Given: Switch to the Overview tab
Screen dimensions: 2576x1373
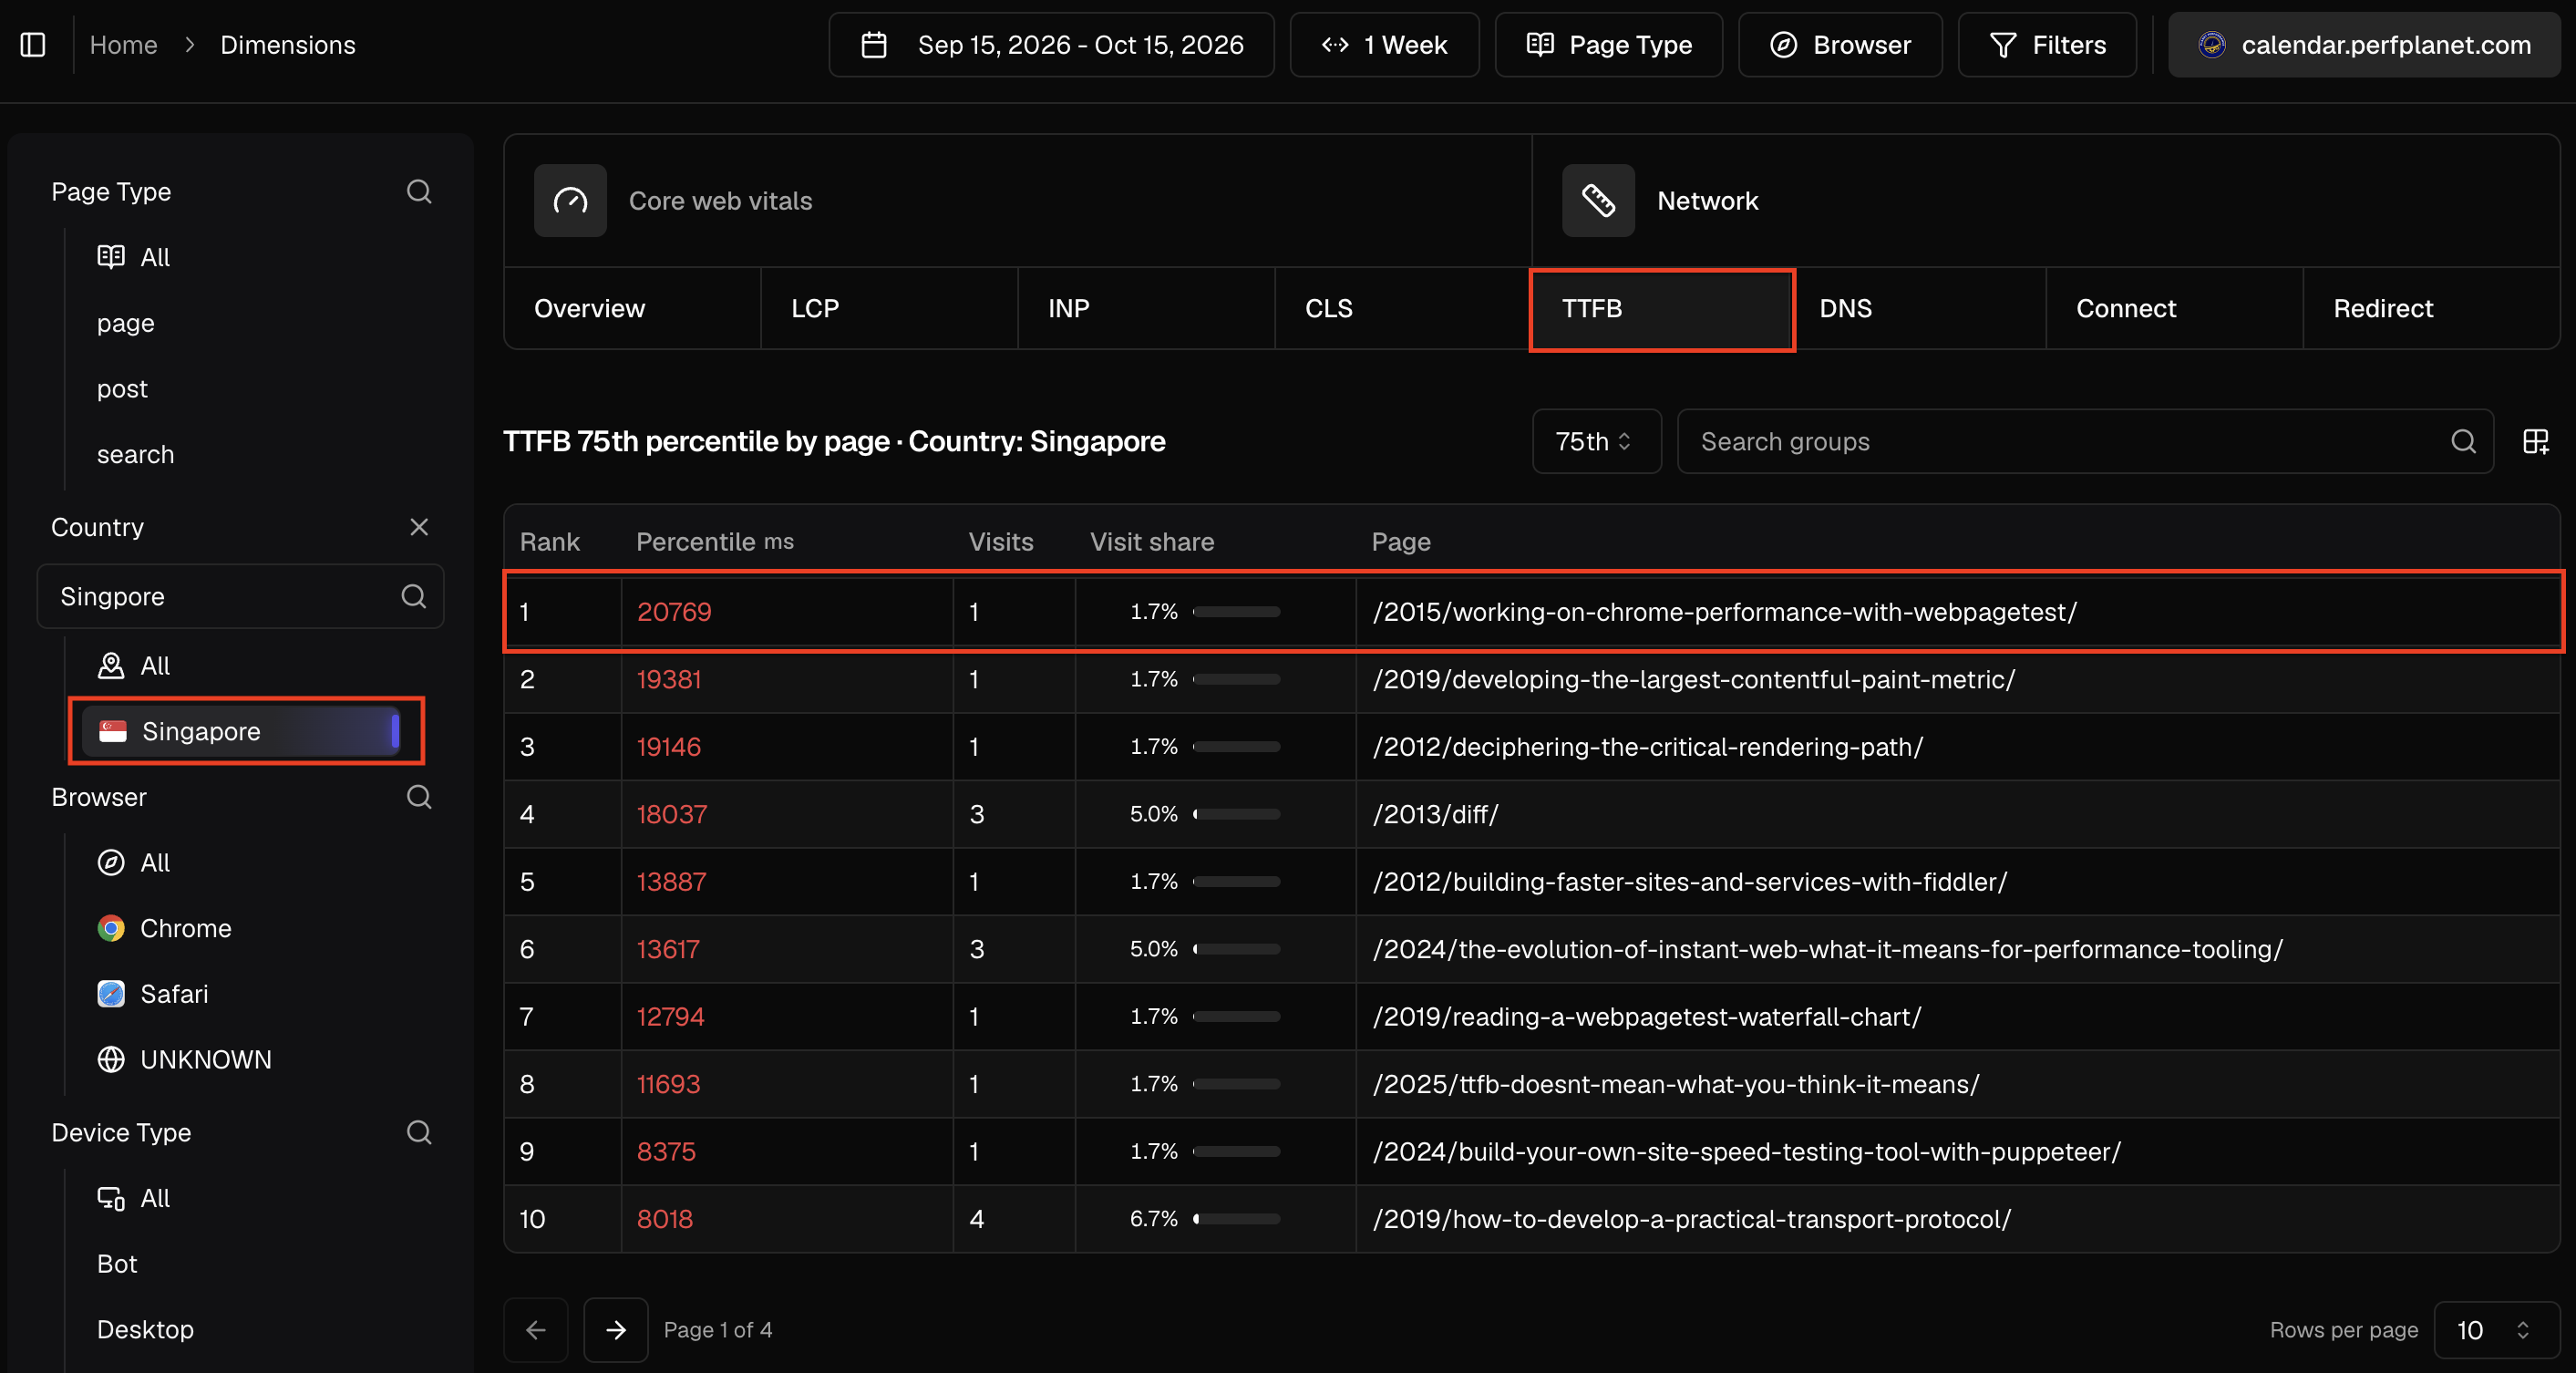Looking at the screenshot, I should pyautogui.click(x=632, y=308).
